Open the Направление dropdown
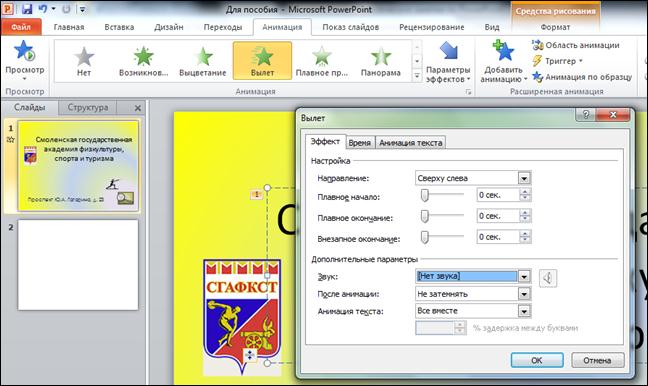Image resolution: width=648 pixels, height=386 pixels. [x=524, y=178]
